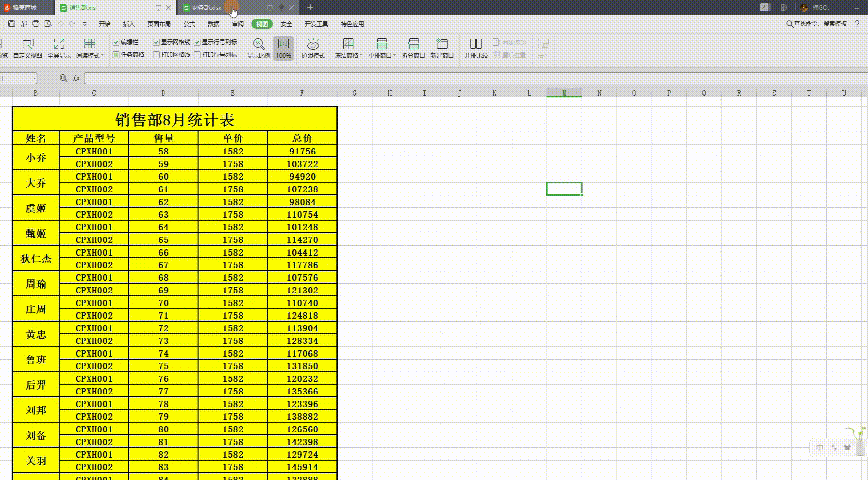This screenshot has height=480, width=868.
Task: Set zoom with the 100% button
Action: pos(283,48)
